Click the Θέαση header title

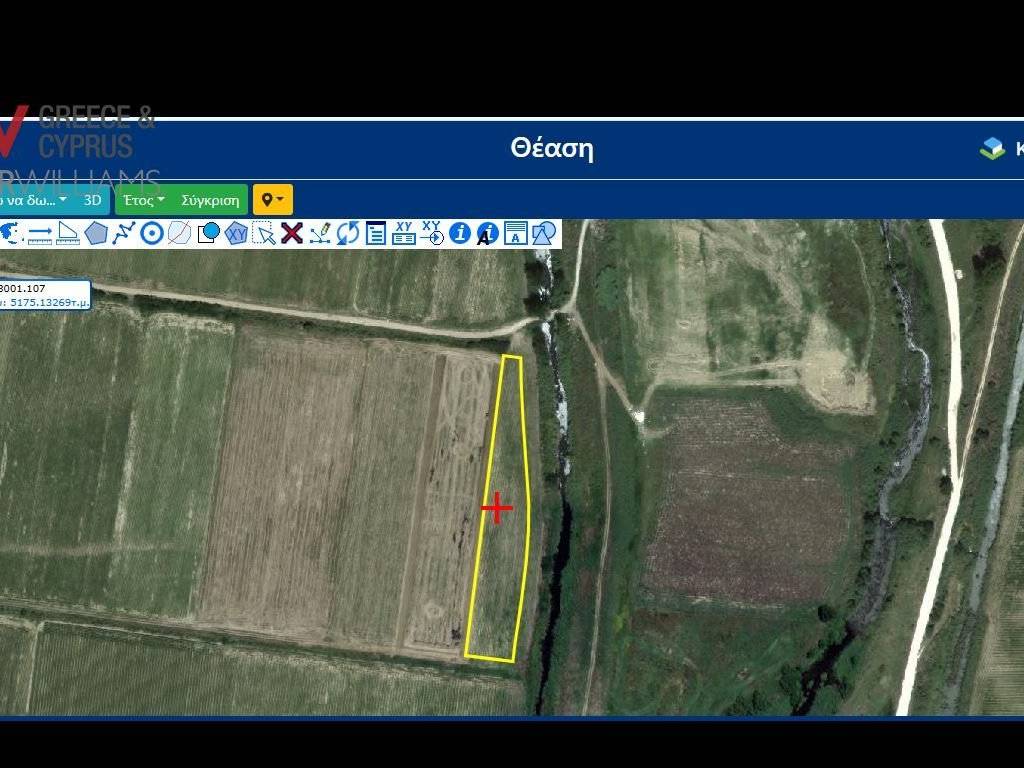click(552, 149)
